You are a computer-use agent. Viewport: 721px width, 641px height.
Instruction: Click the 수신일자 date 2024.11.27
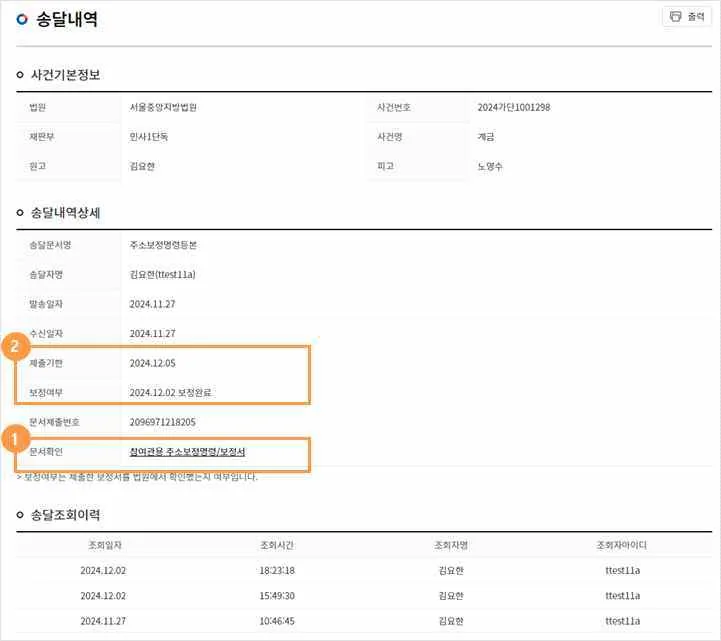152,333
